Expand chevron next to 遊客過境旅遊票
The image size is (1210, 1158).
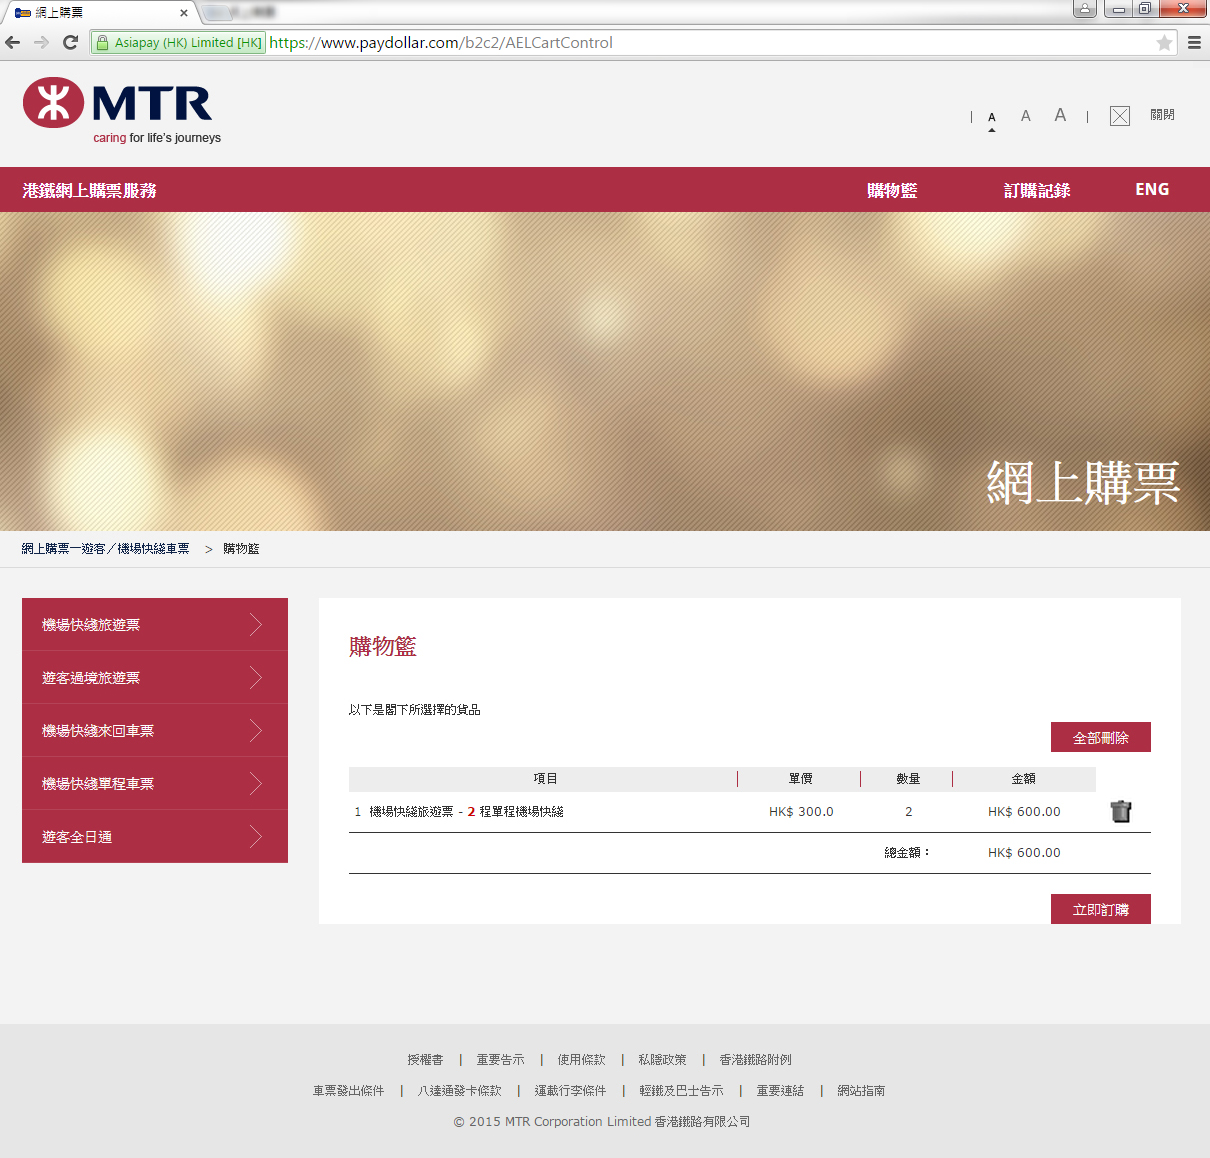[256, 678]
